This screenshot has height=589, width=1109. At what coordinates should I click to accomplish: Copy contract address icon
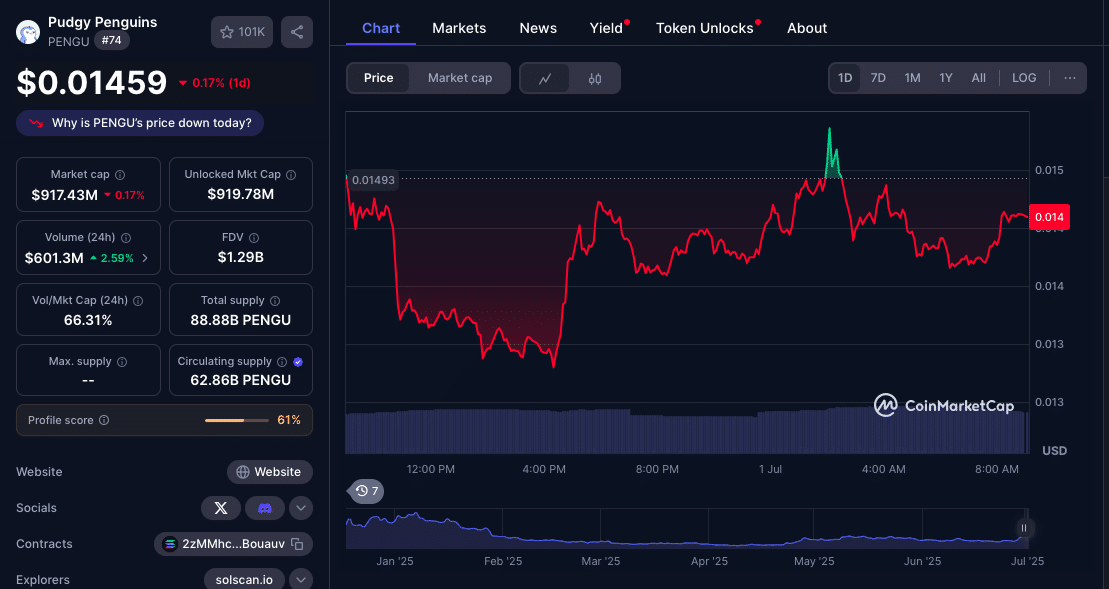[298, 544]
